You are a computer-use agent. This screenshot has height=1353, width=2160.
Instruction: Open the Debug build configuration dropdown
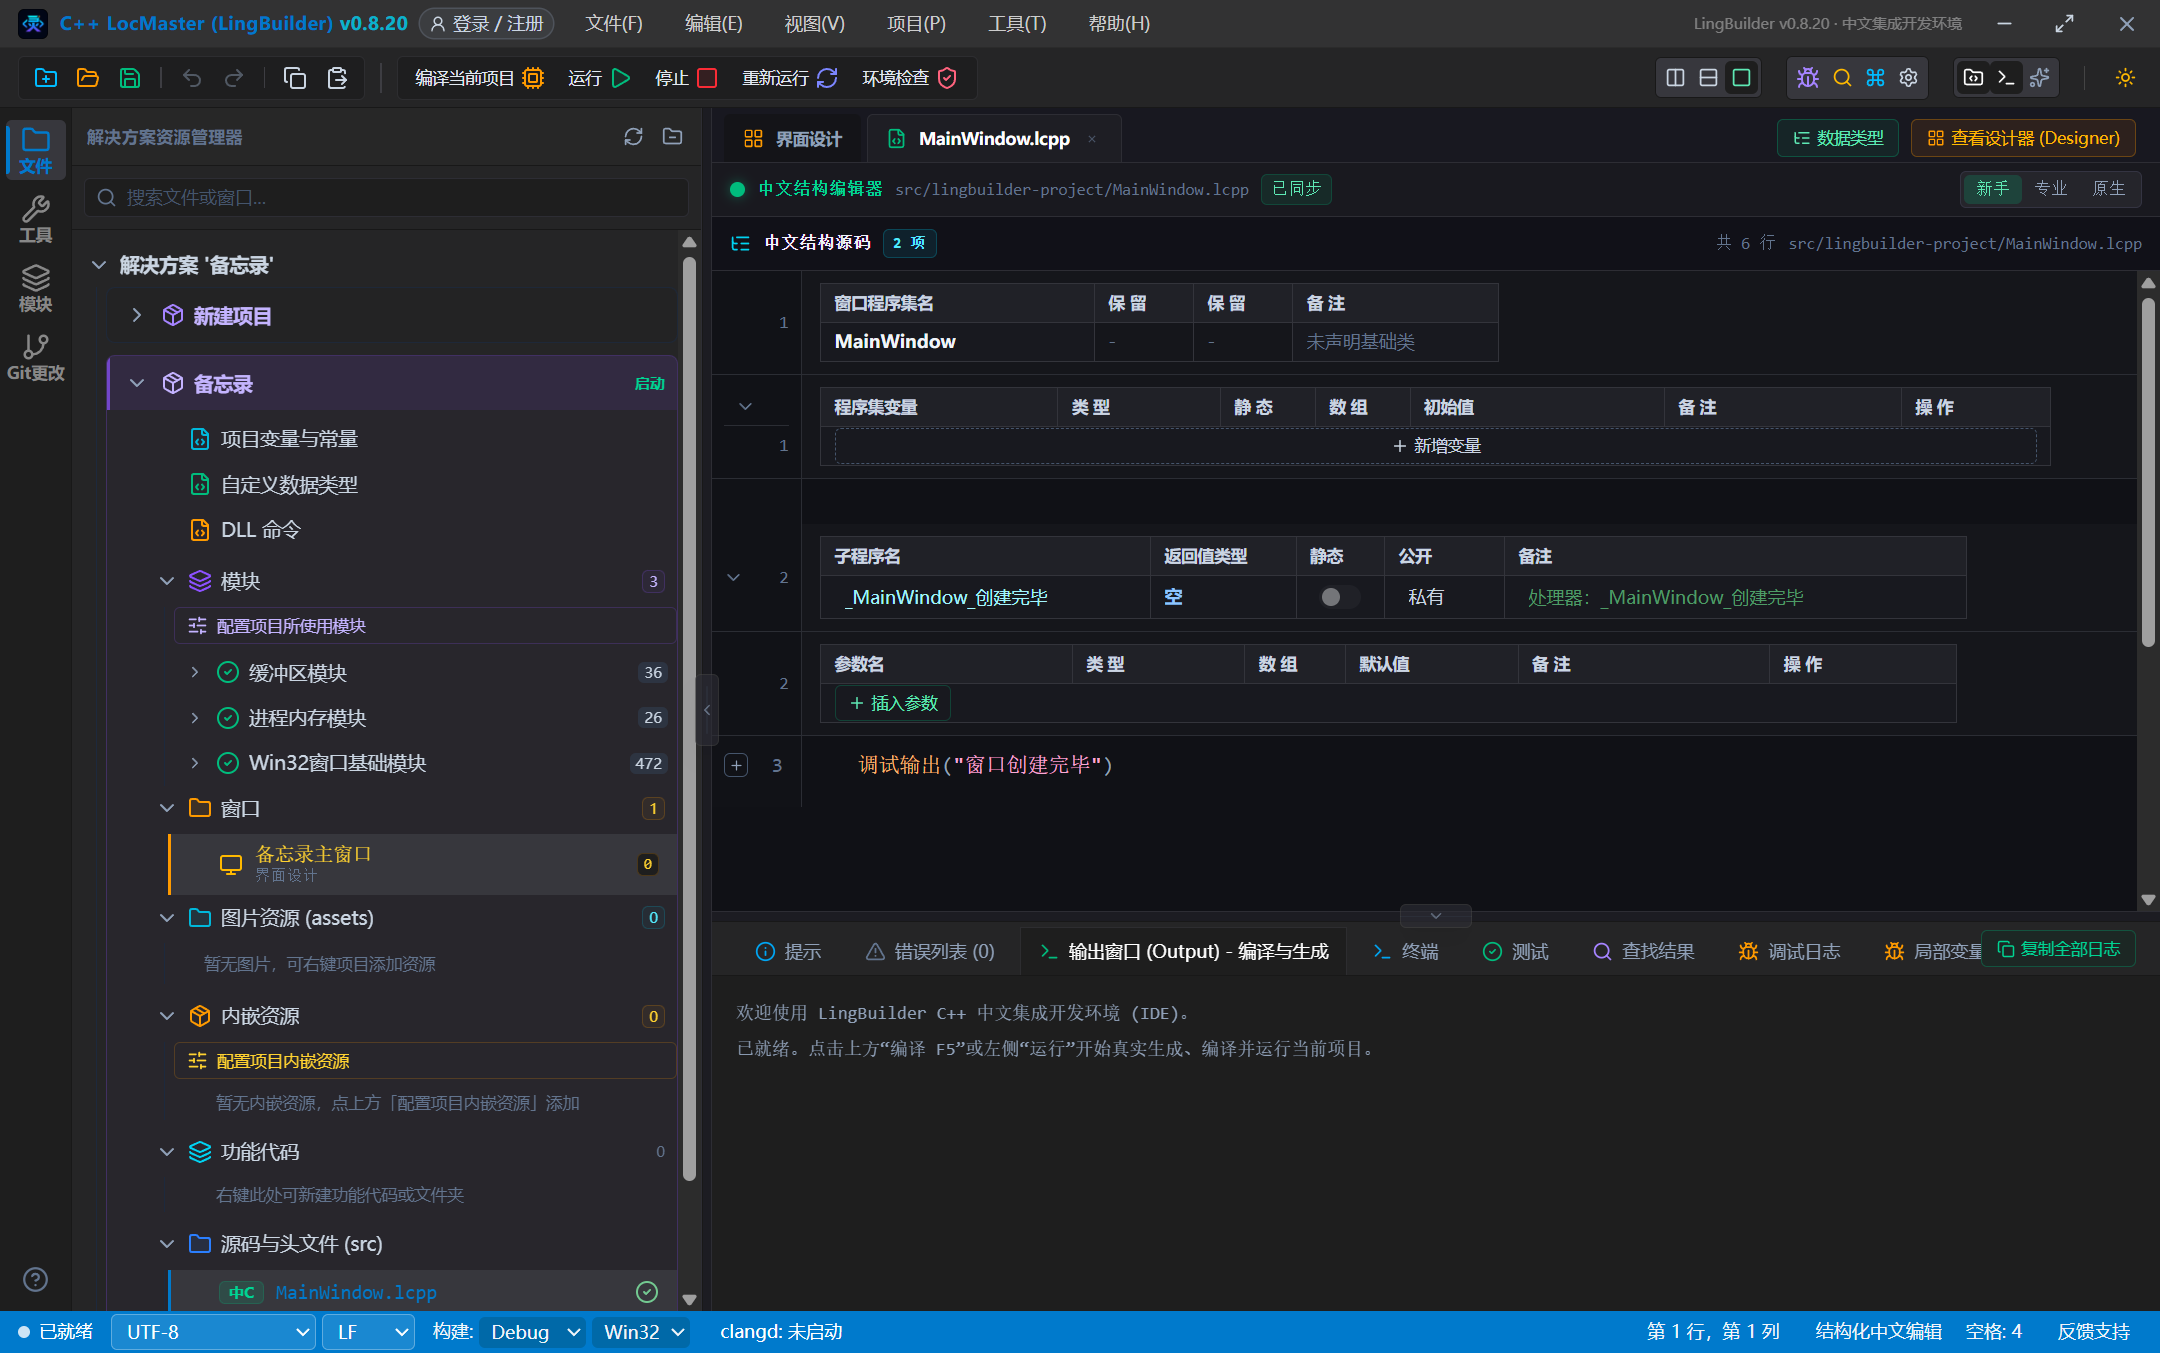coord(535,1332)
